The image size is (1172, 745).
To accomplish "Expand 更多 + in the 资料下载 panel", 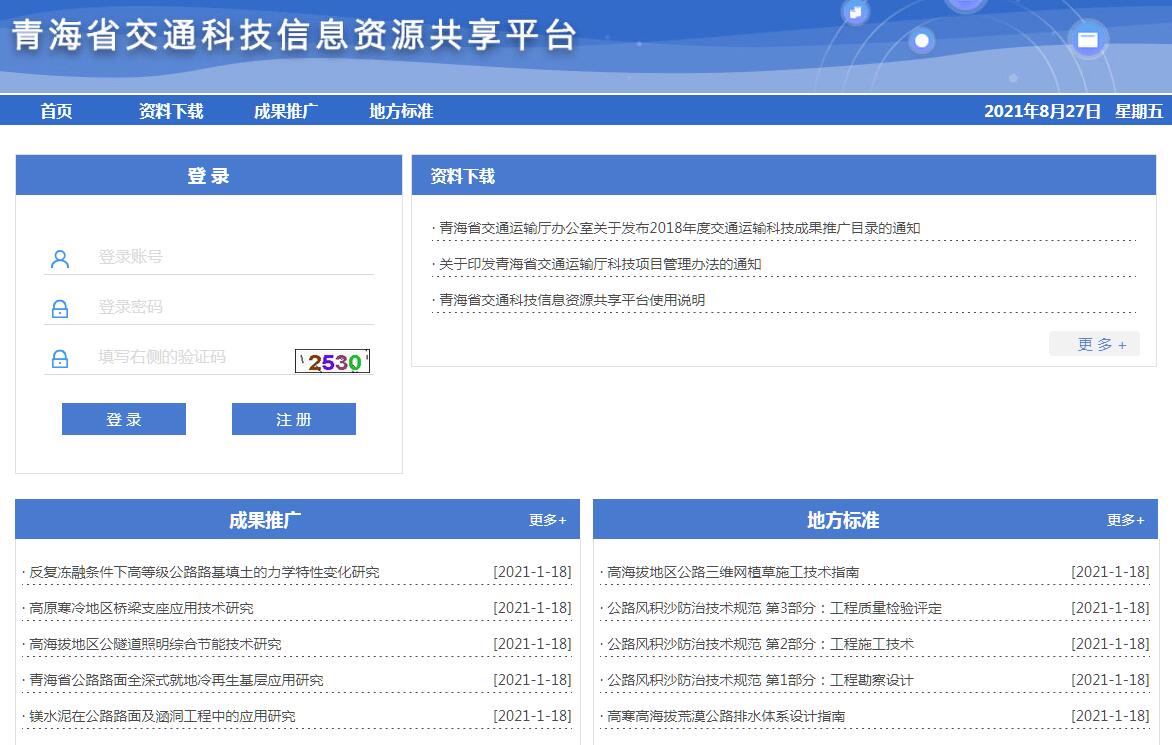I will [1094, 344].
